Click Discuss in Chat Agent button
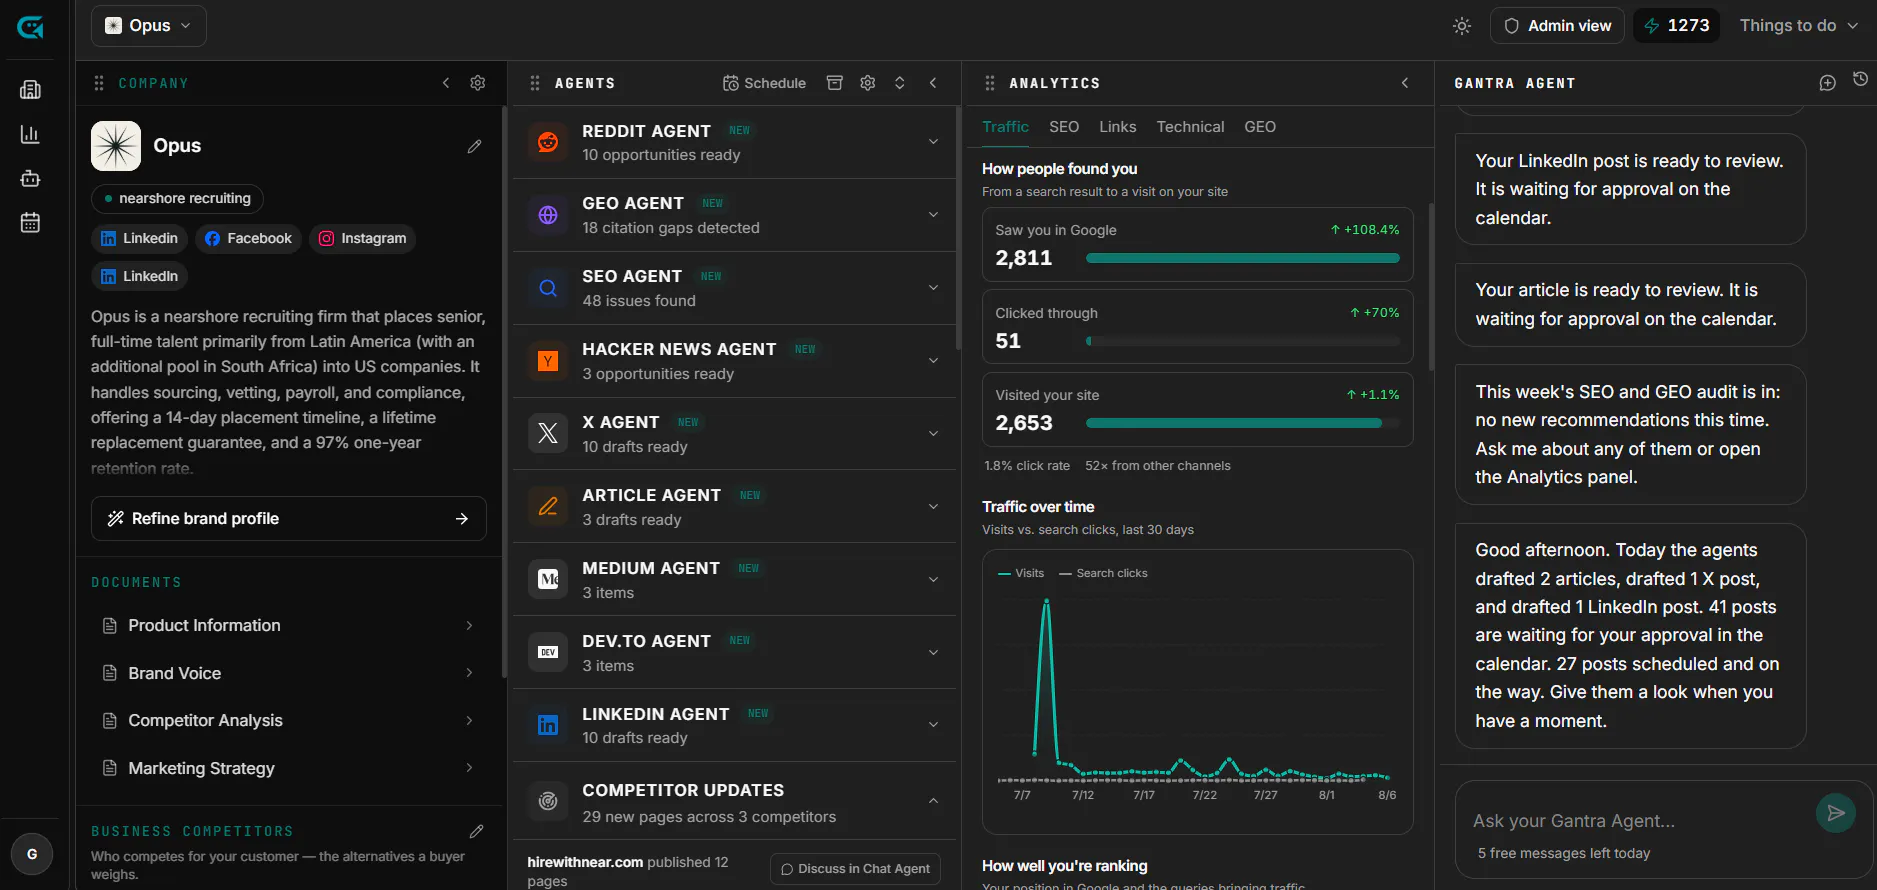Viewport: 1877px width, 890px height. click(856, 869)
